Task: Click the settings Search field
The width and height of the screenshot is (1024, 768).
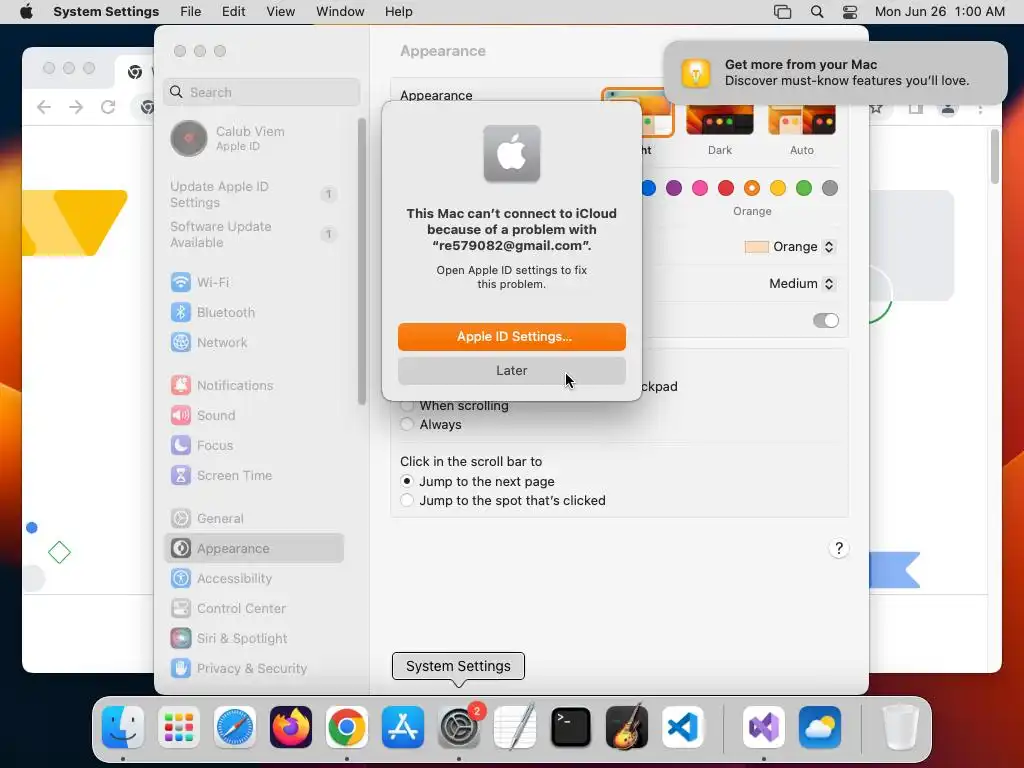Action: pos(261,92)
